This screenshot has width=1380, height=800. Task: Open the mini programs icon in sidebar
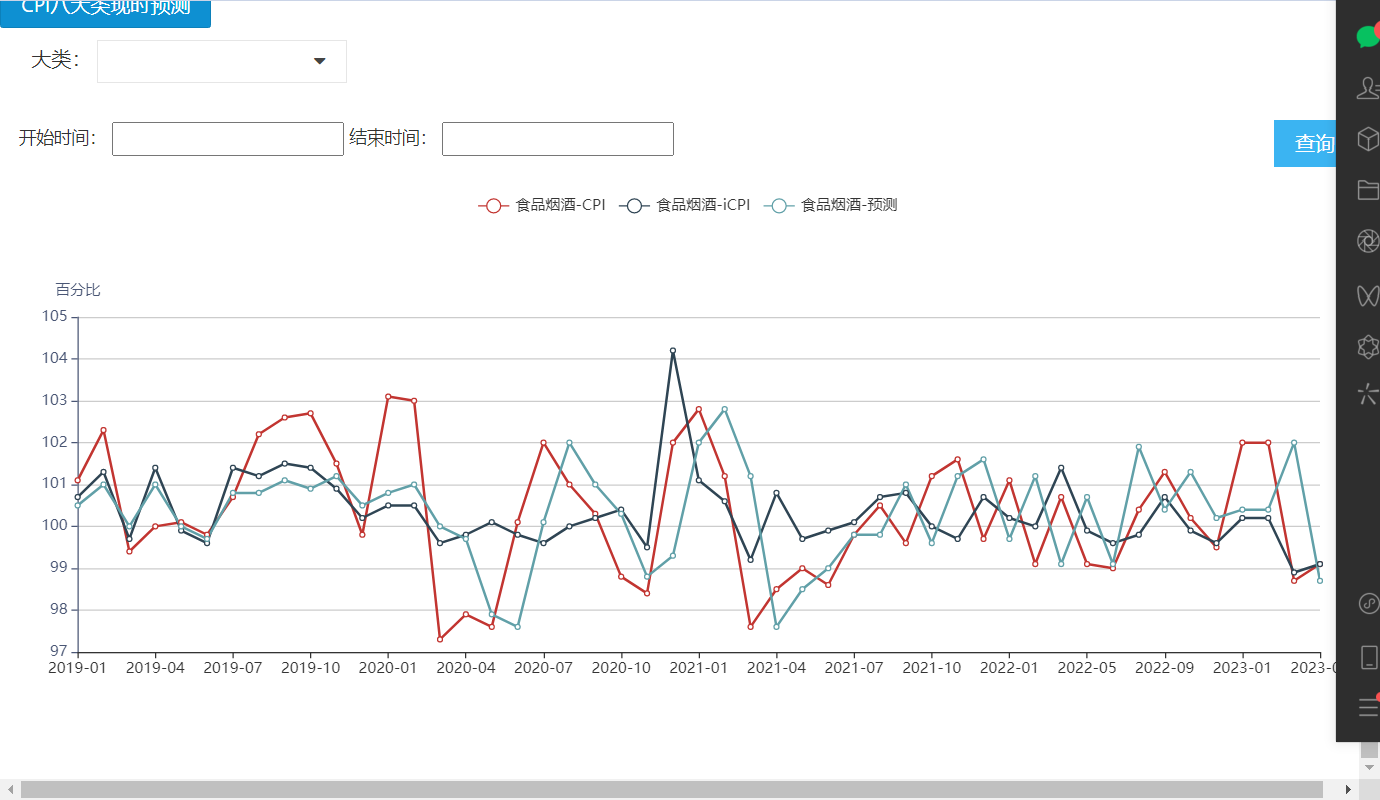tap(1369, 603)
